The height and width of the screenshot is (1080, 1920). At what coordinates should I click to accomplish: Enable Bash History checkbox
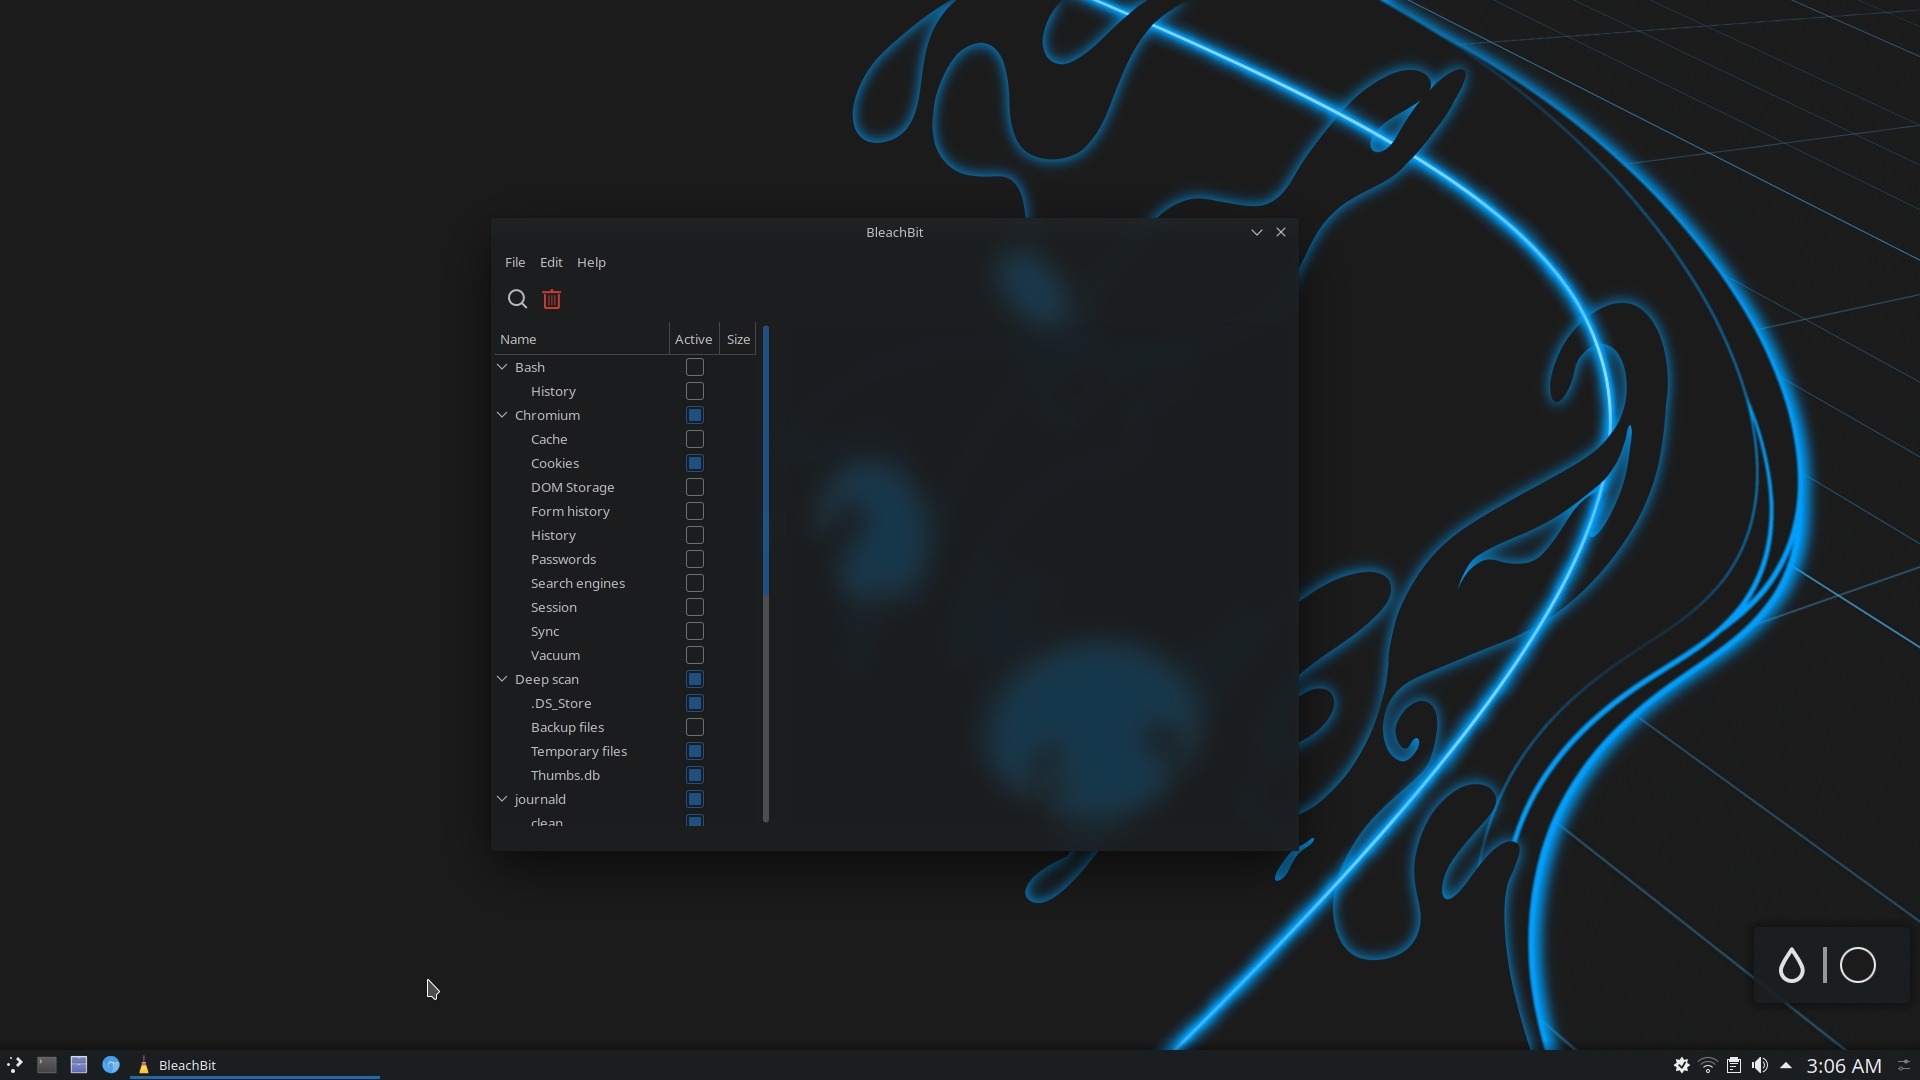695,391
